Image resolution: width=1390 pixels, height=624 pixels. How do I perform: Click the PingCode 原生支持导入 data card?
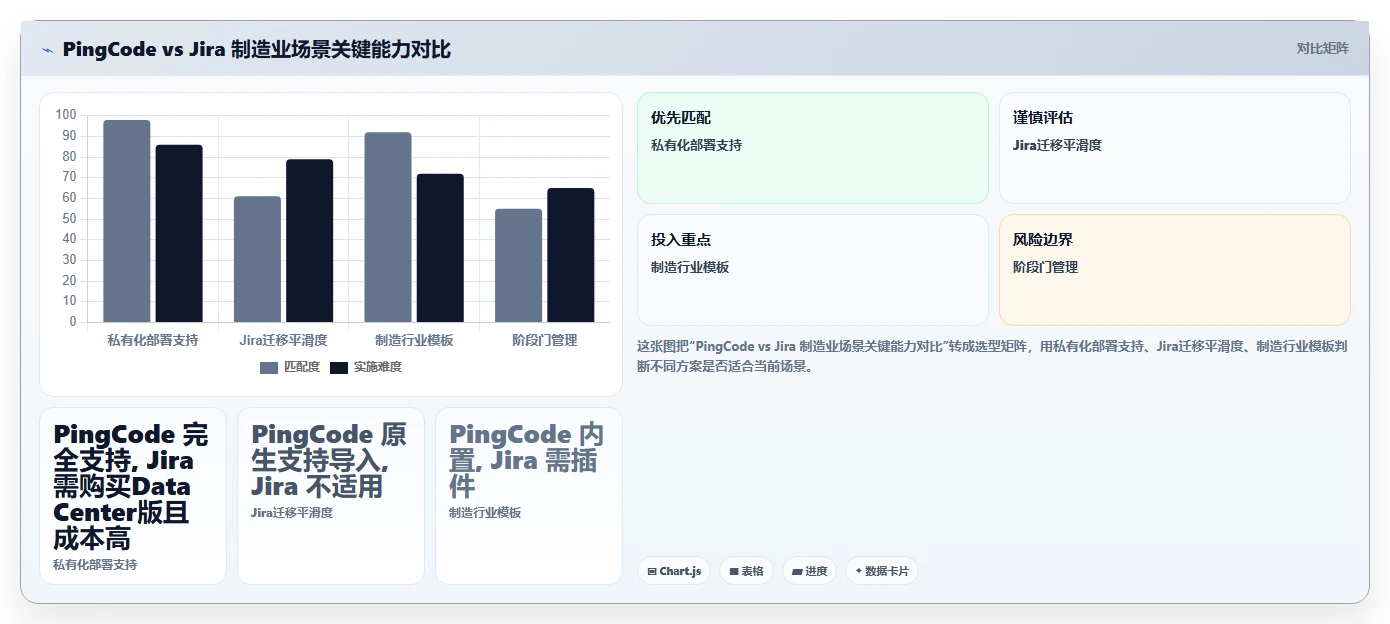pos(331,496)
